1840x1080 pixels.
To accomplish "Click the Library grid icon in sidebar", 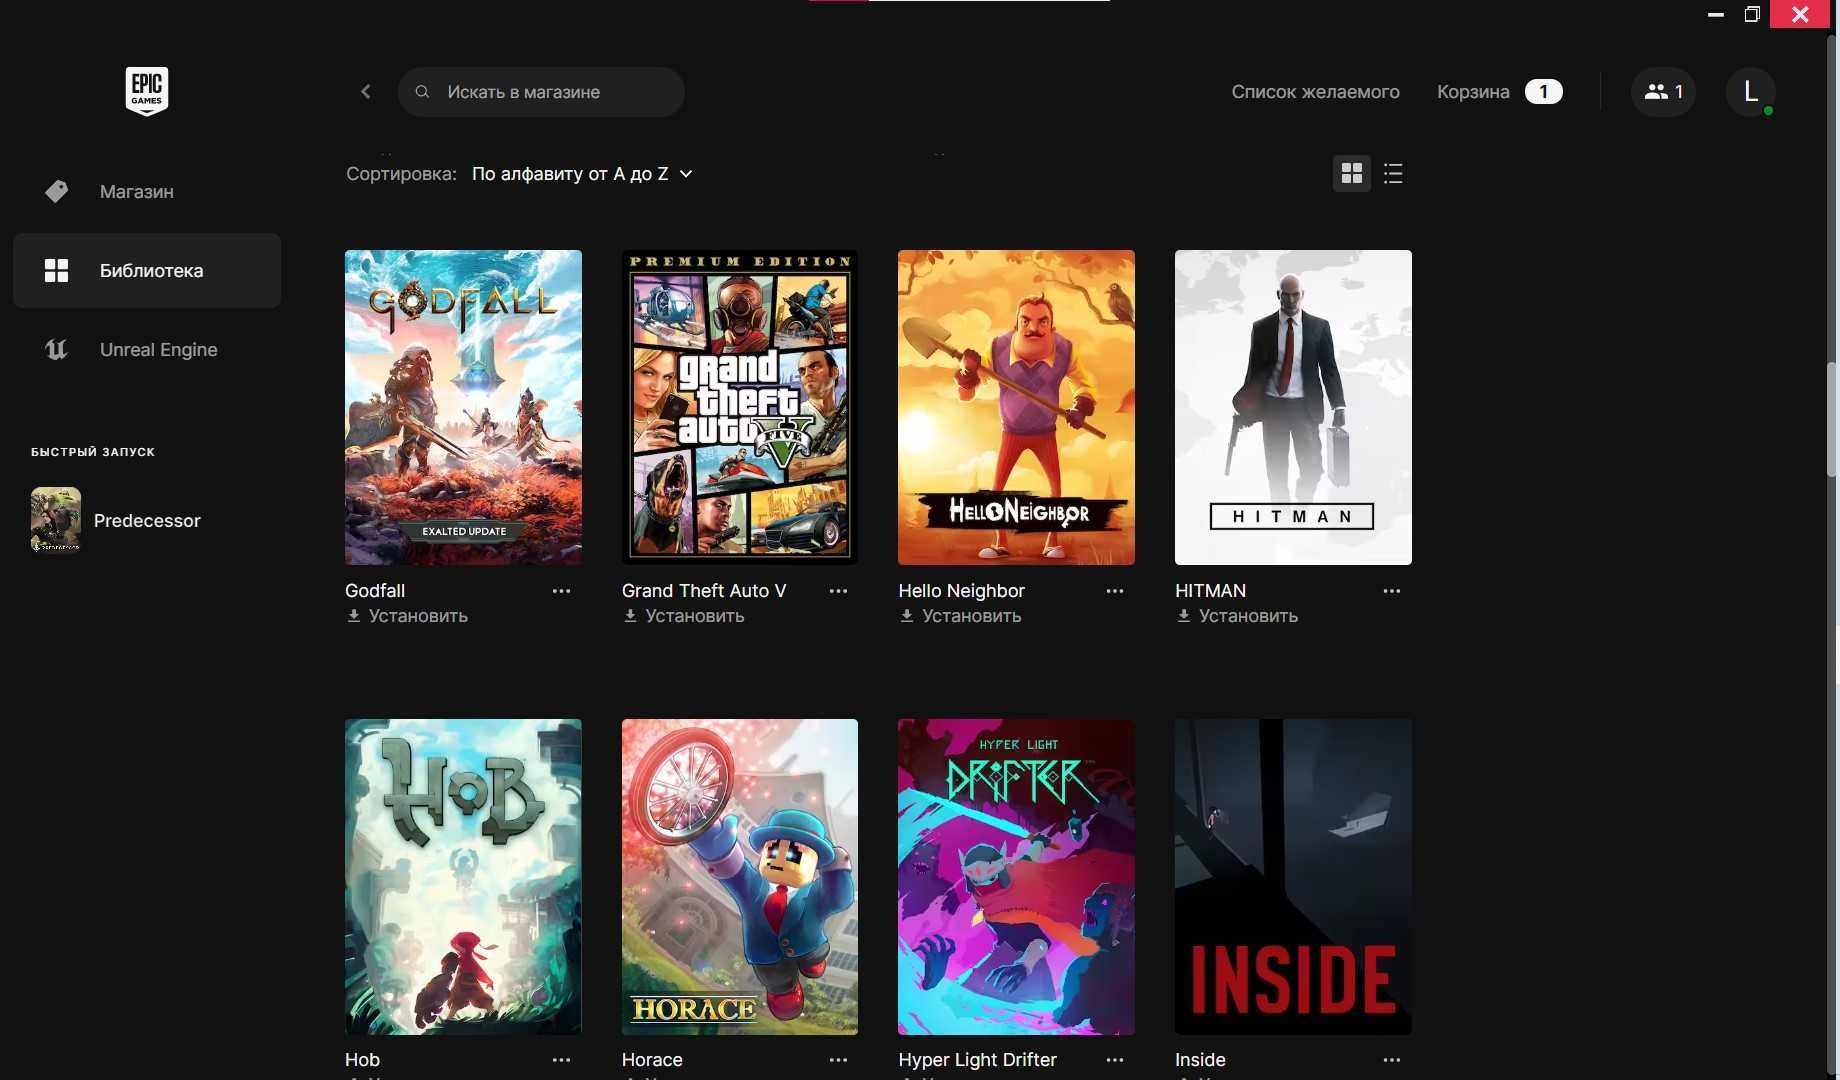I will 57,270.
